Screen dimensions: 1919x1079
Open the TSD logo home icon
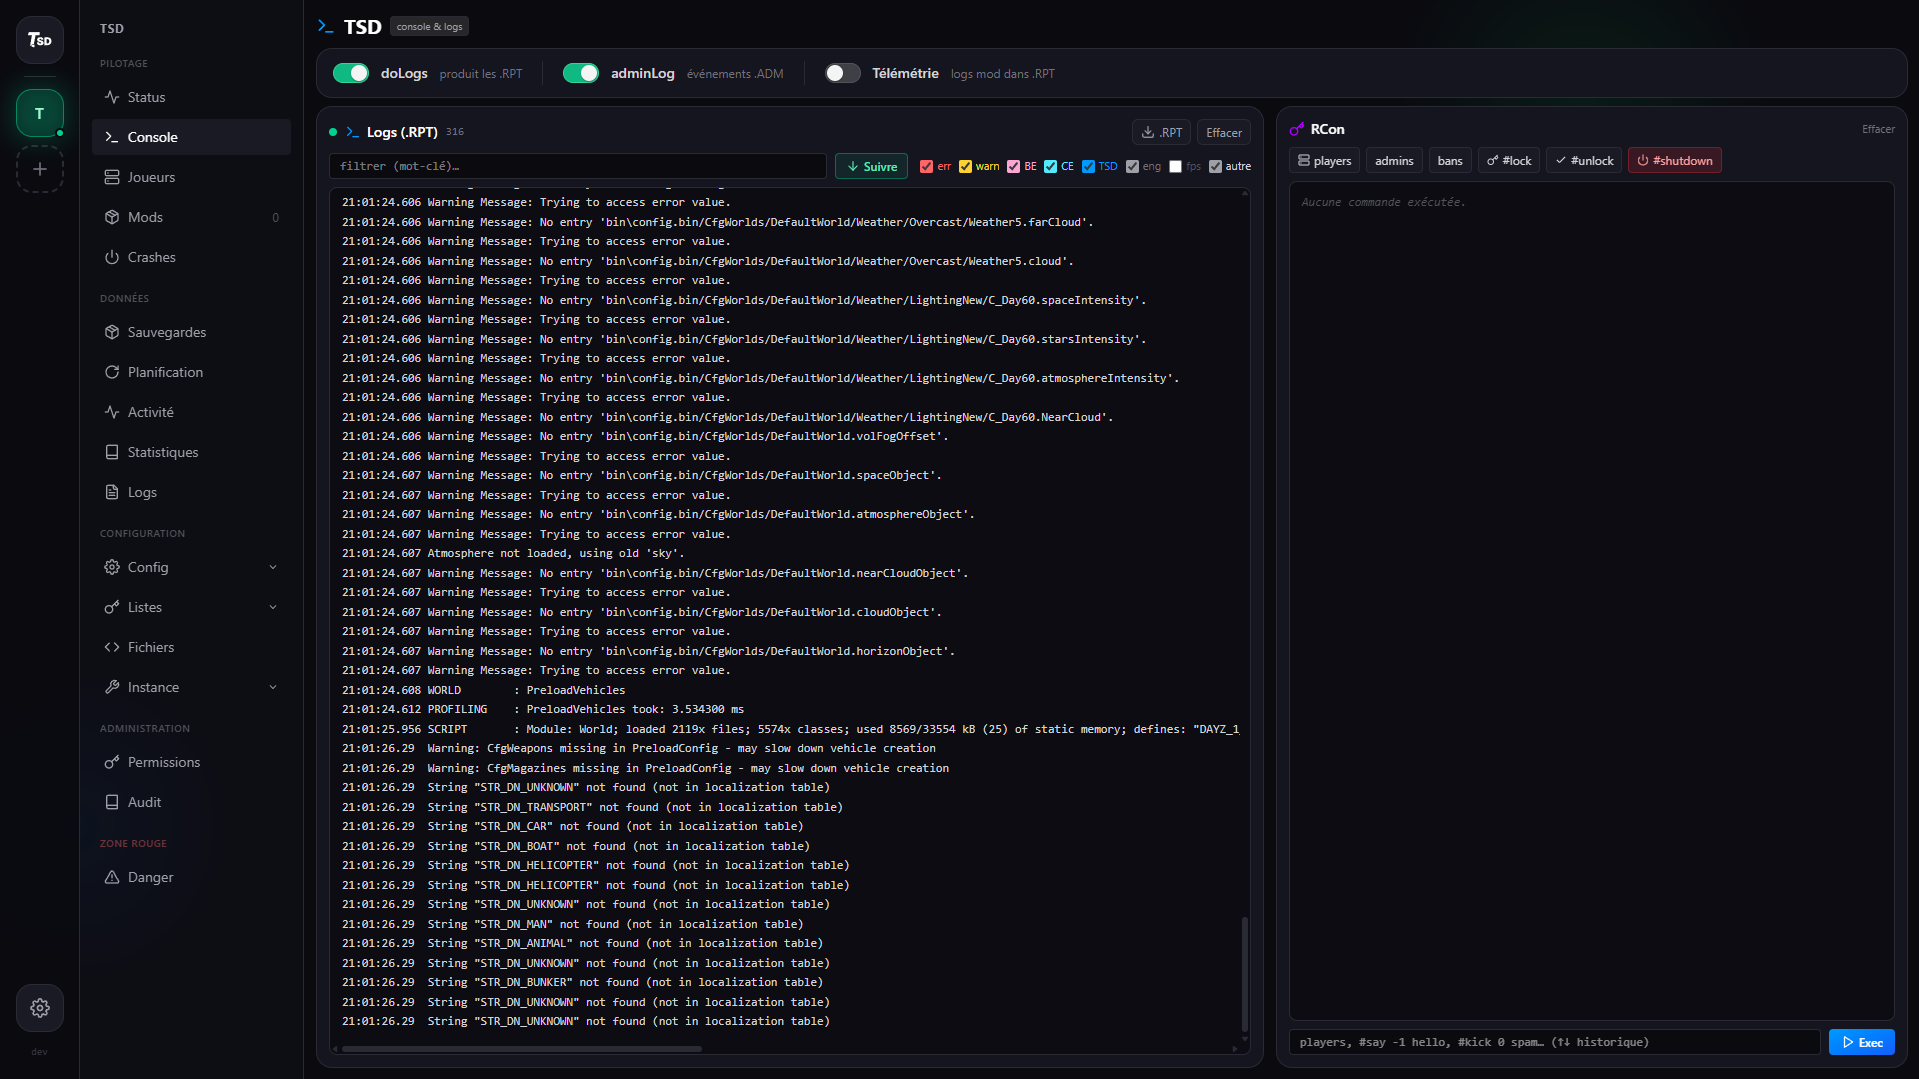coord(40,40)
